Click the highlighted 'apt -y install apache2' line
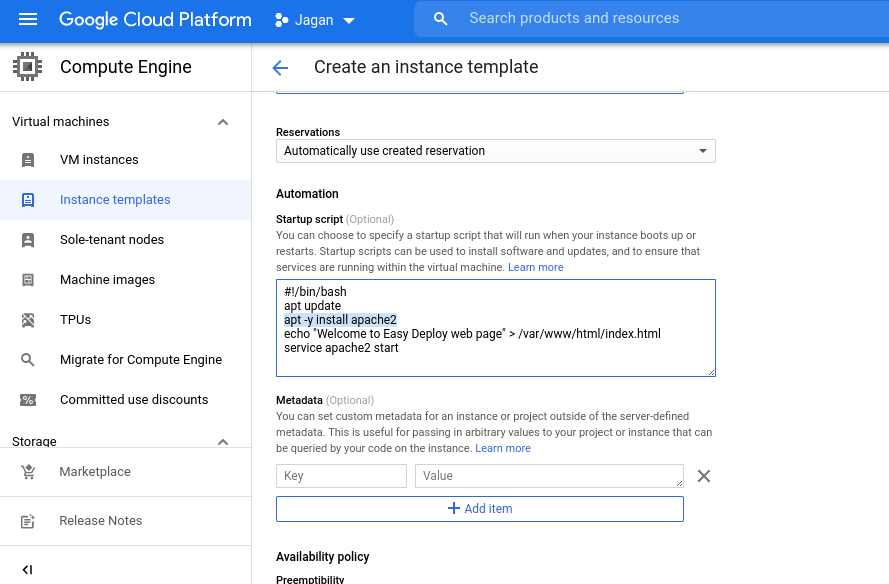The image size is (889, 584). 340,320
